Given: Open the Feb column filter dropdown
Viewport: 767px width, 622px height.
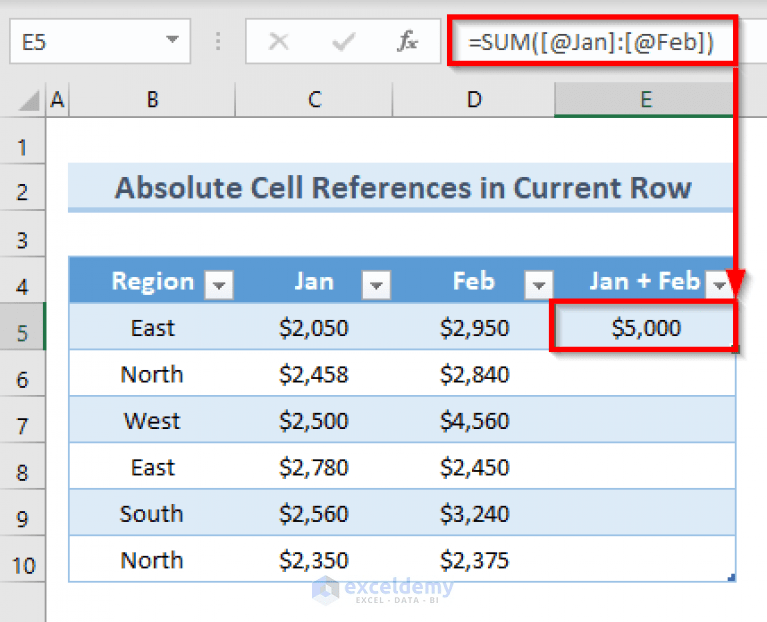Looking at the screenshot, I should (x=539, y=285).
